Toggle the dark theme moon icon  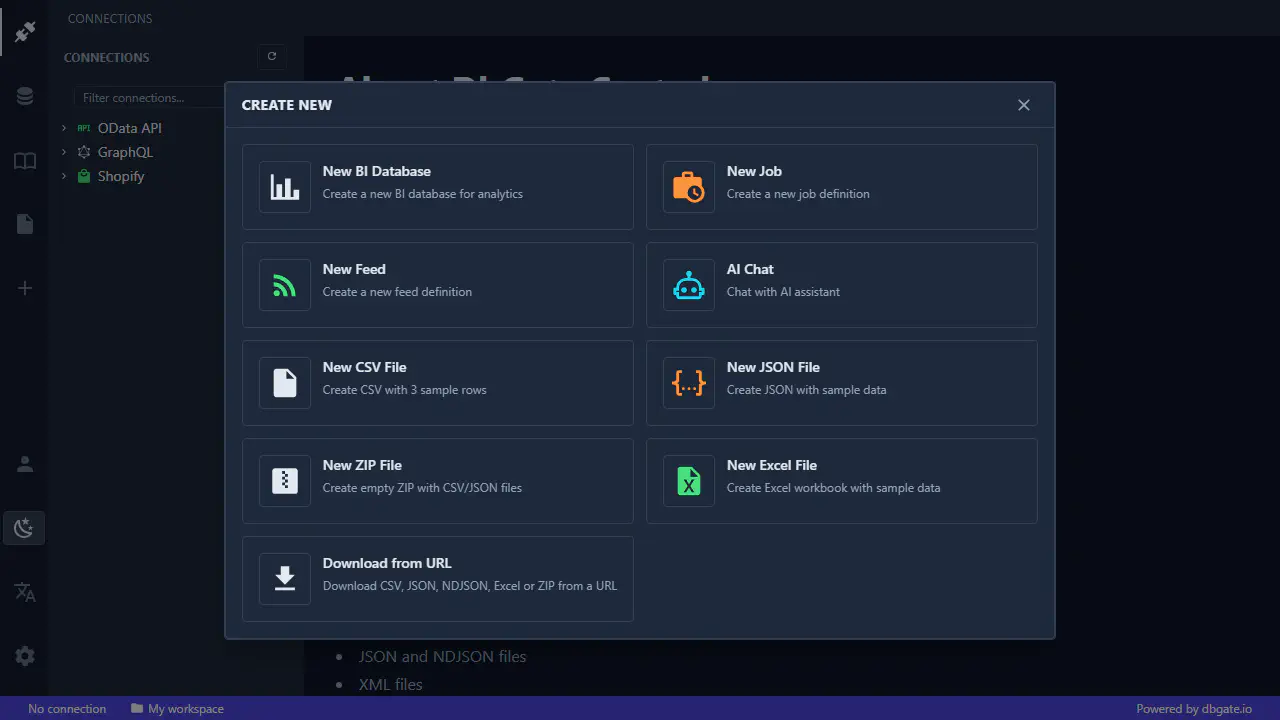click(x=25, y=528)
